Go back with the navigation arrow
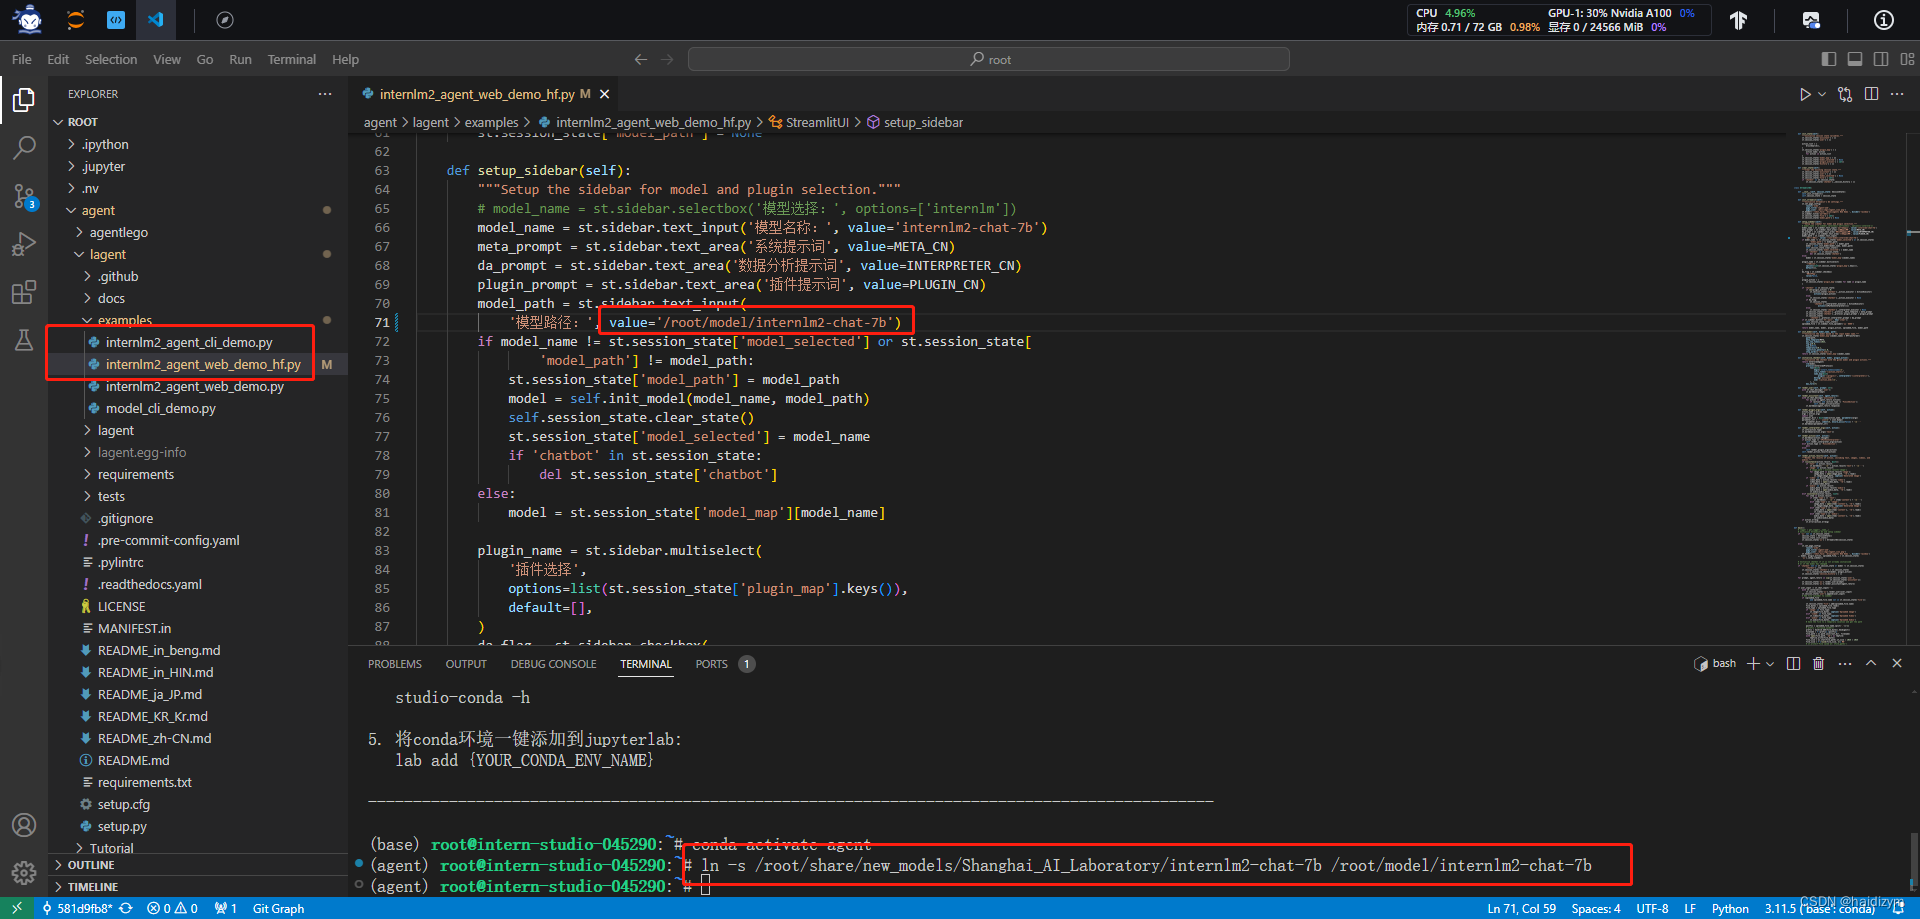This screenshot has width=1920, height=919. click(641, 60)
